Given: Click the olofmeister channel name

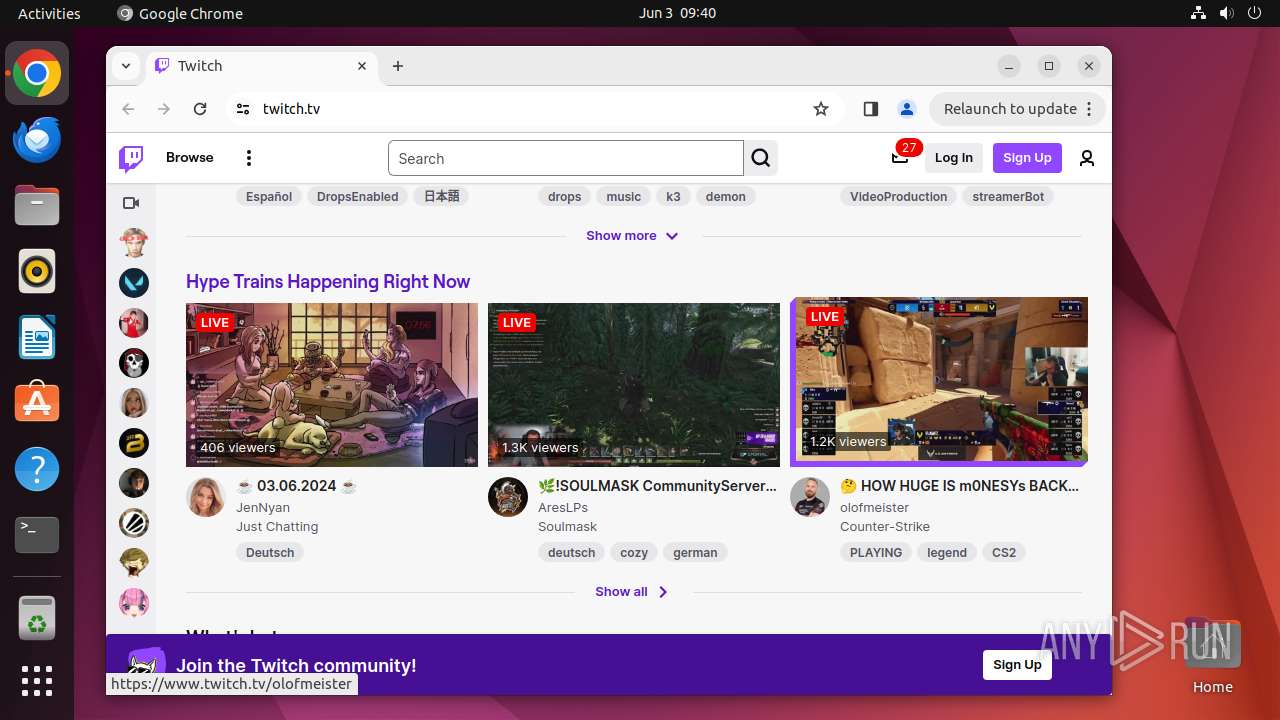Looking at the screenshot, I should click(874, 508).
